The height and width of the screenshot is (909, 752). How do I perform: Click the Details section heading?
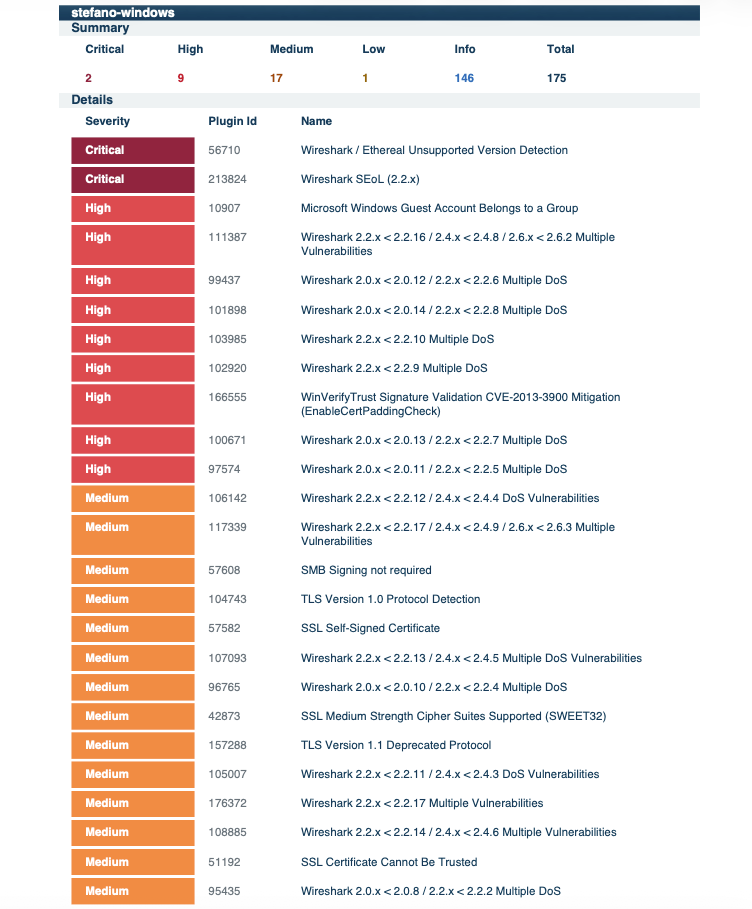pyautogui.click(x=92, y=100)
